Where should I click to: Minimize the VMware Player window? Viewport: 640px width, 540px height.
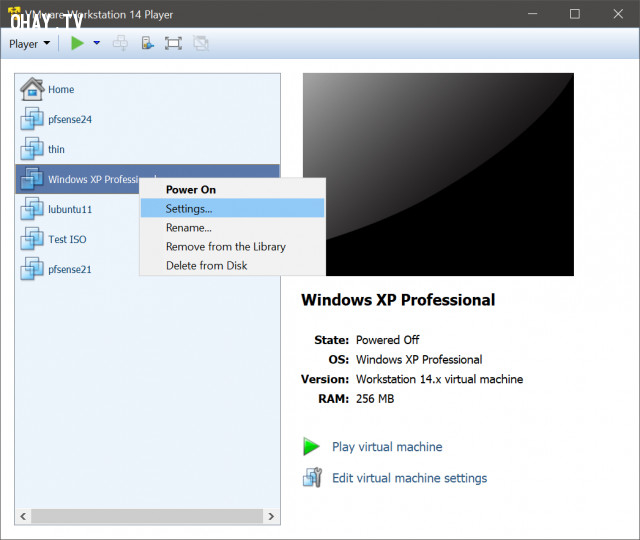tap(532, 14)
